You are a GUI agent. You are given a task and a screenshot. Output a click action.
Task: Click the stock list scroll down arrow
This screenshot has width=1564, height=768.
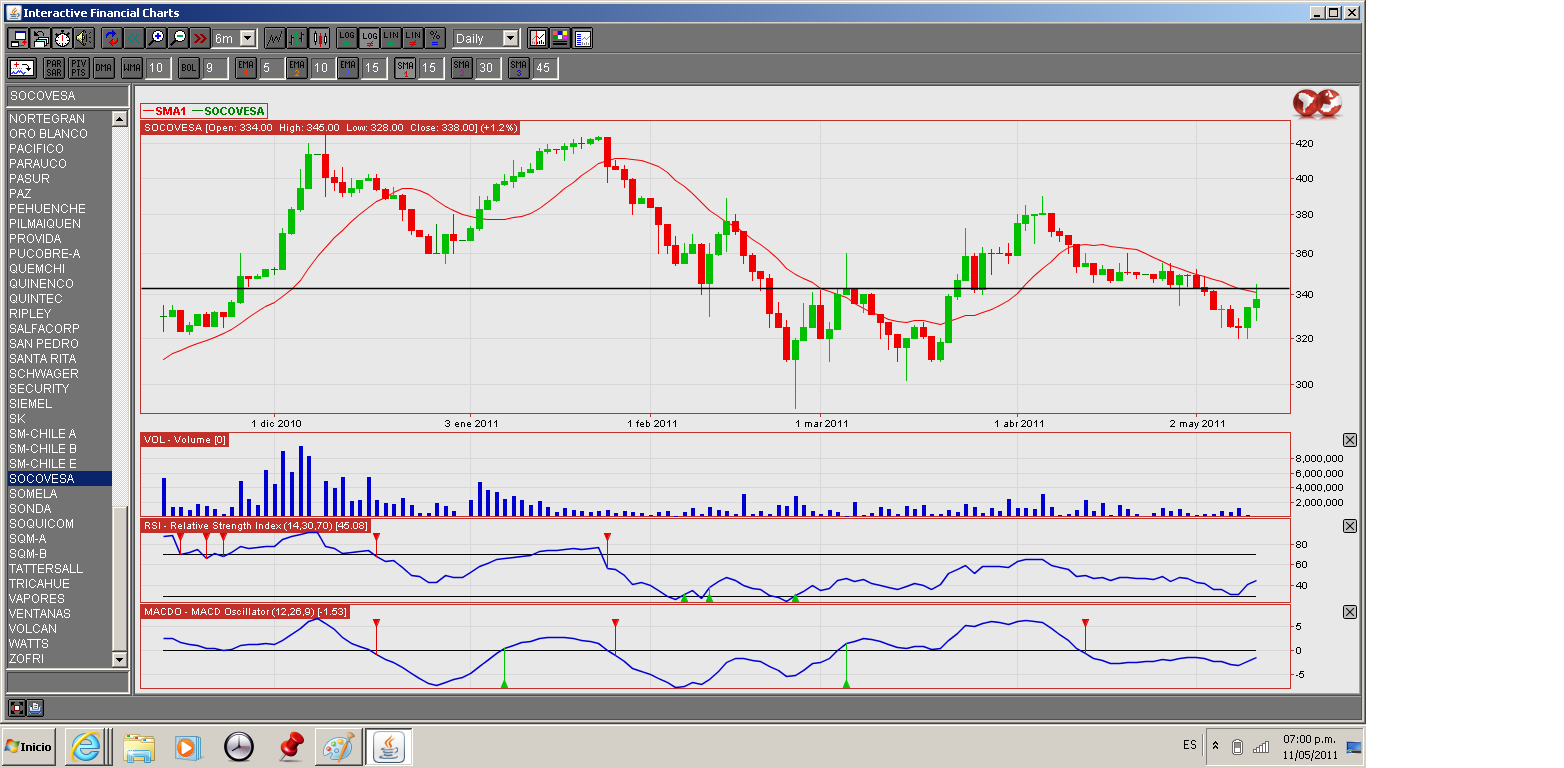120,659
